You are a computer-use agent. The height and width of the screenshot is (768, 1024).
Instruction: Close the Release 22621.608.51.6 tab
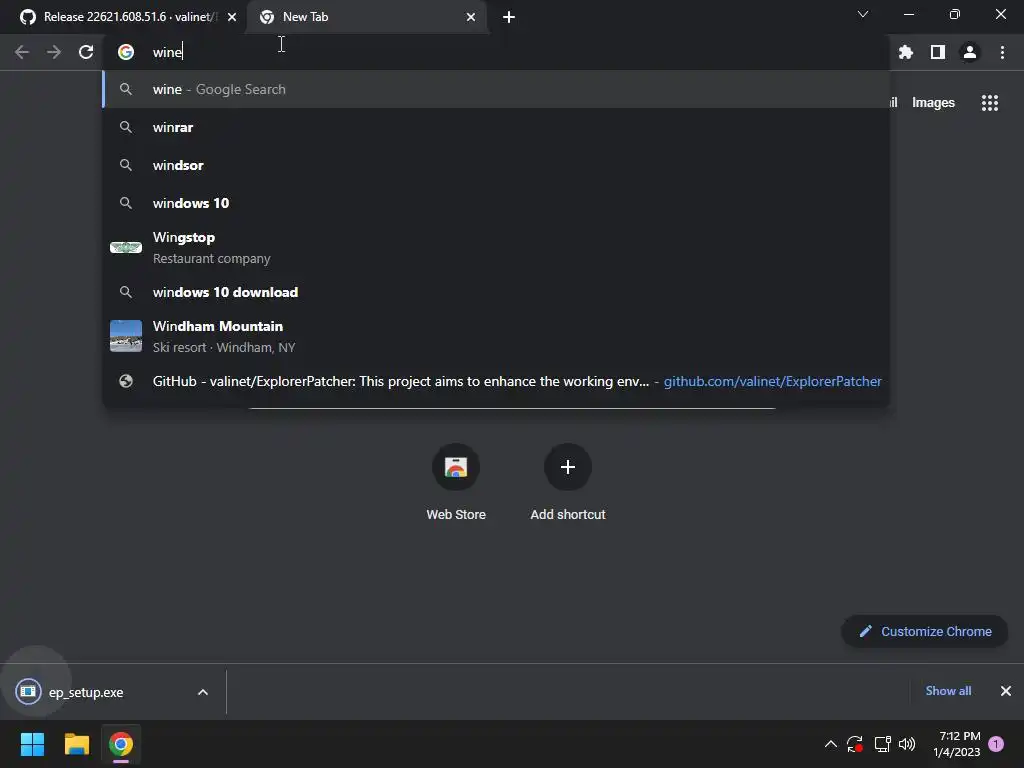[x=232, y=17]
